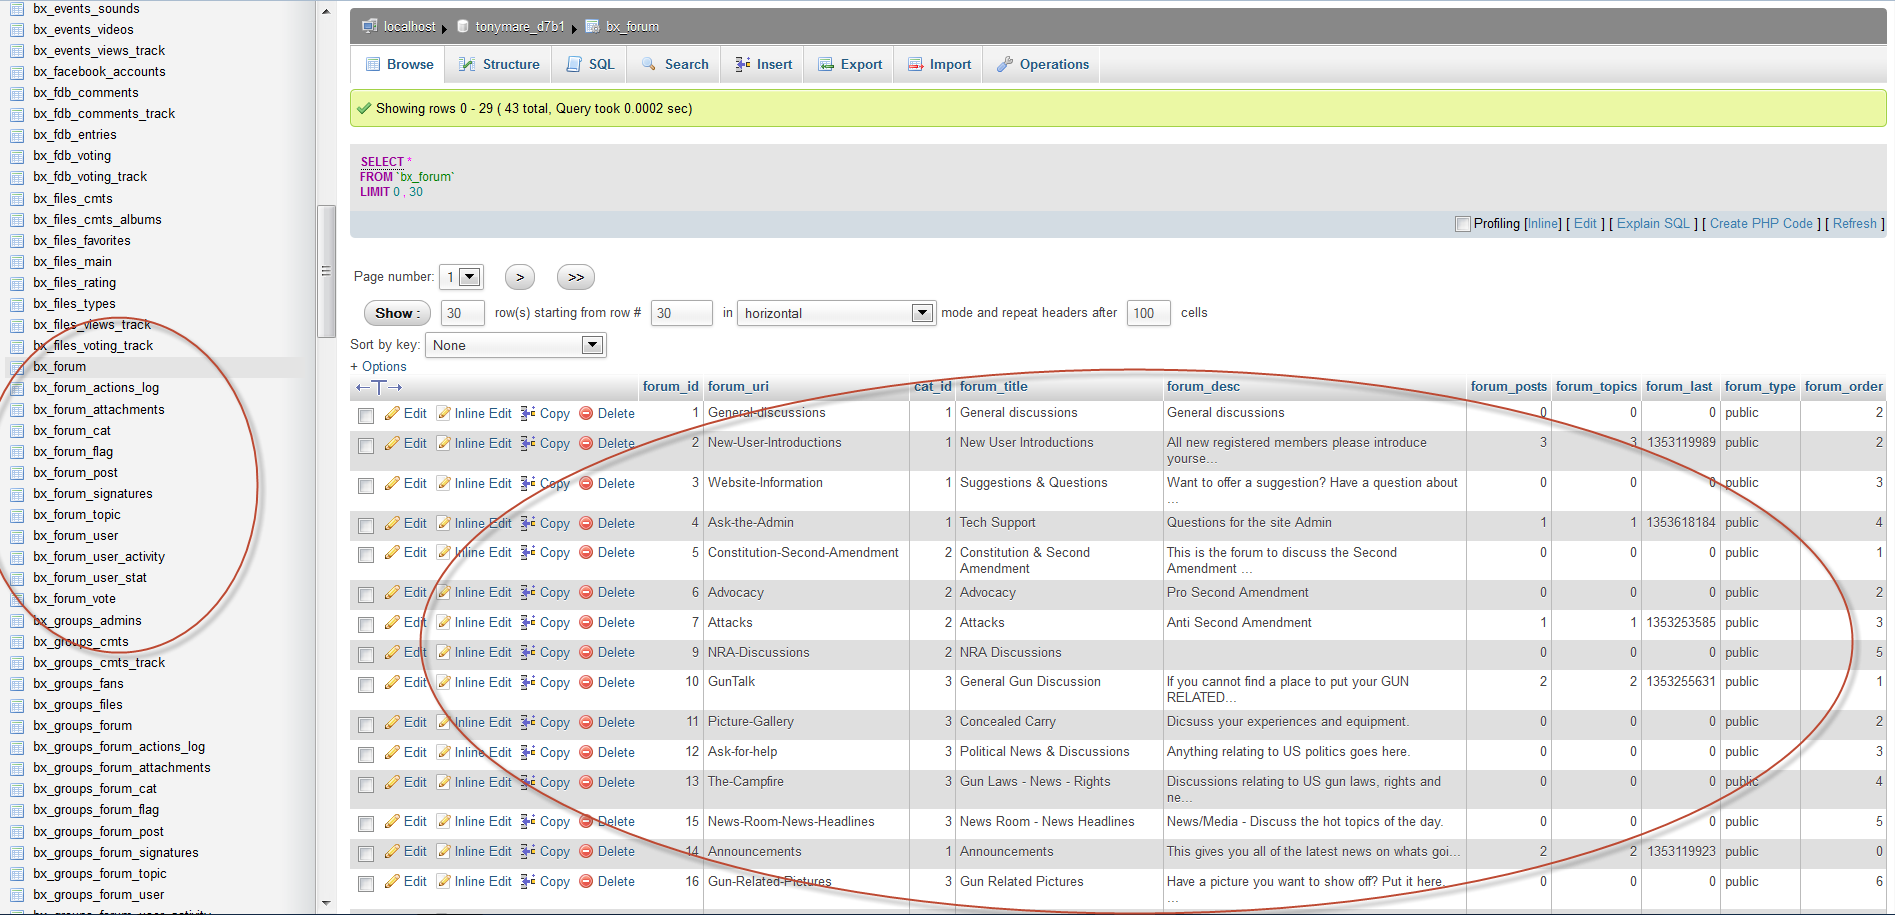This screenshot has height=915, width=1895.
Task: Click bx_forum_post table icon in sidebar
Action: click(17, 473)
